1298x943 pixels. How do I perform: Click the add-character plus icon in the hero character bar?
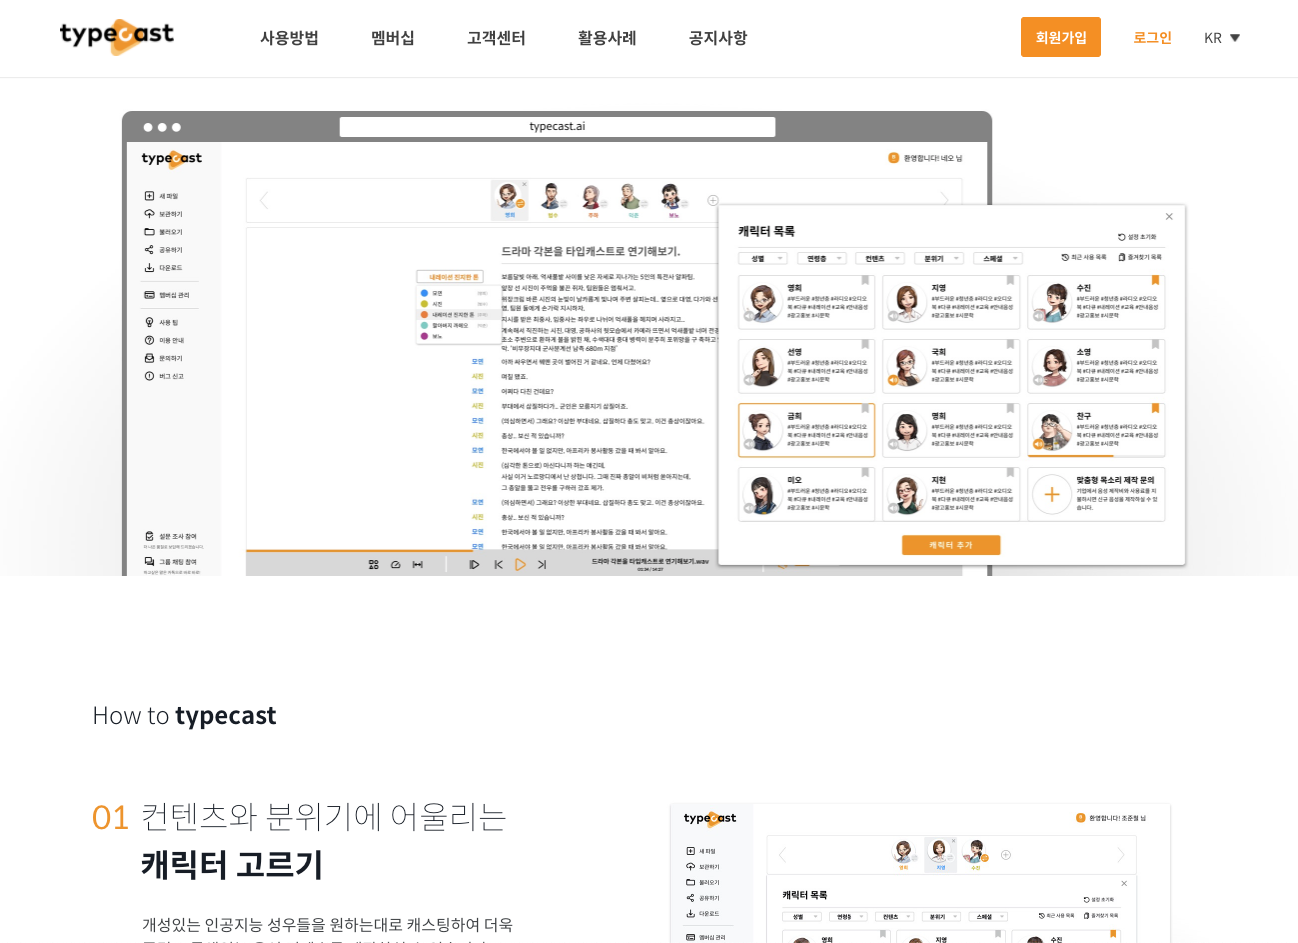pos(713,200)
